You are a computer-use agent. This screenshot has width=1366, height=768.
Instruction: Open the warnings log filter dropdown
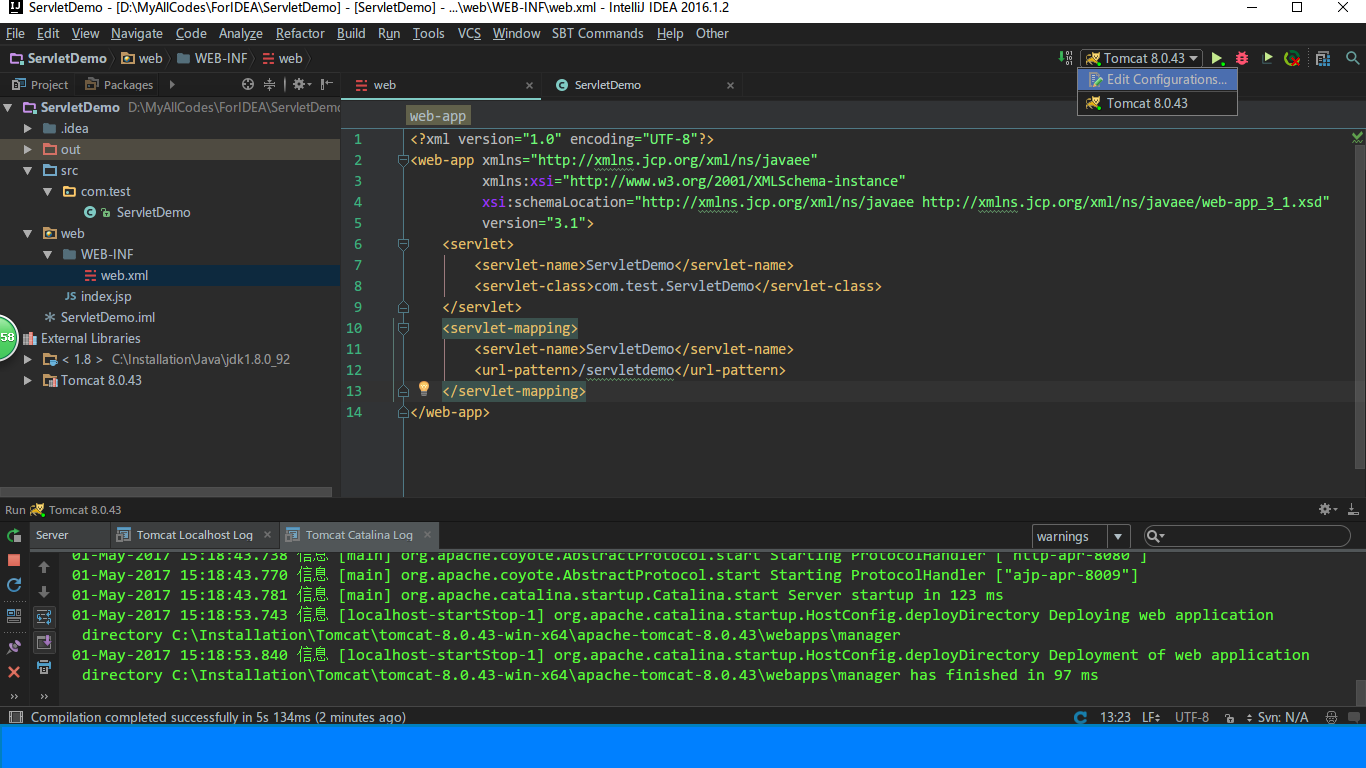1119,537
